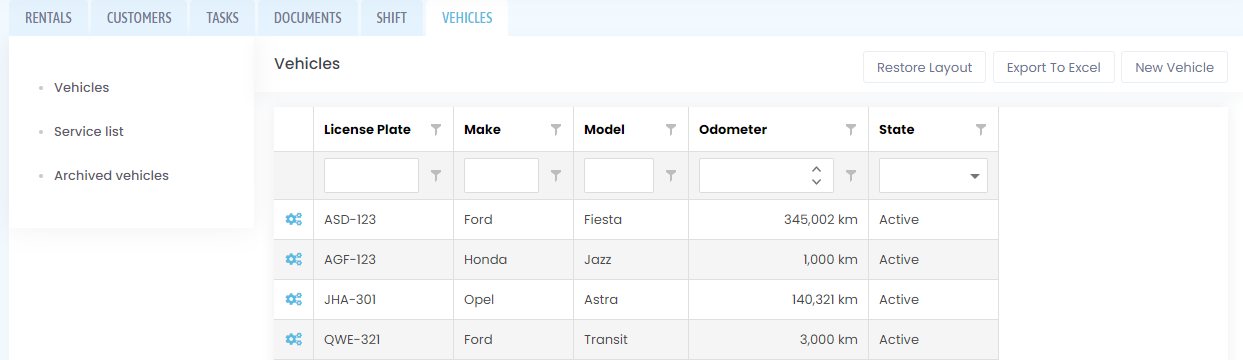Image resolution: width=1243 pixels, height=360 pixels.
Task: Click Odometer column header filter icon
Action: (851, 129)
